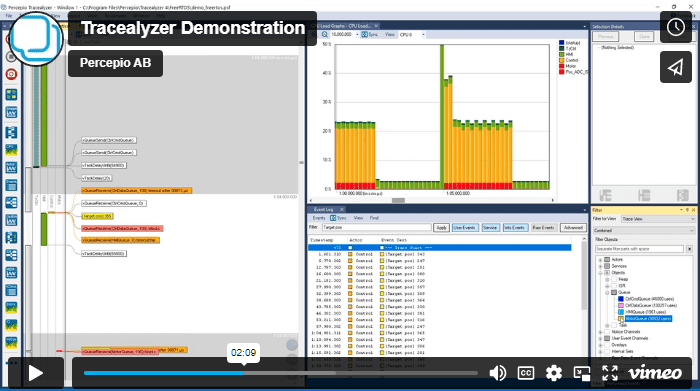The height and width of the screenshot is (391, 700).
Task: Visit the Percepio AB profile link
Action: click(x=115, y=63)
